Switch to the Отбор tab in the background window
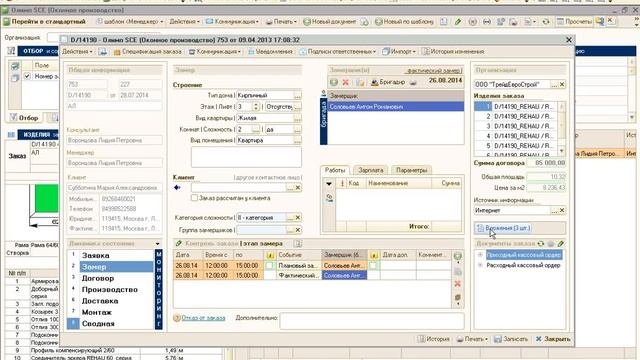The image size is (640, 360). 24,118
